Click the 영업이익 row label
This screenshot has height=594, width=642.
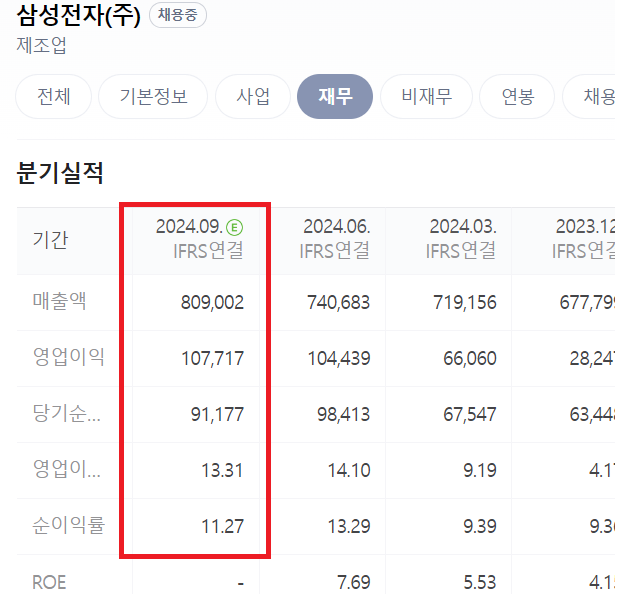[68, 357]
